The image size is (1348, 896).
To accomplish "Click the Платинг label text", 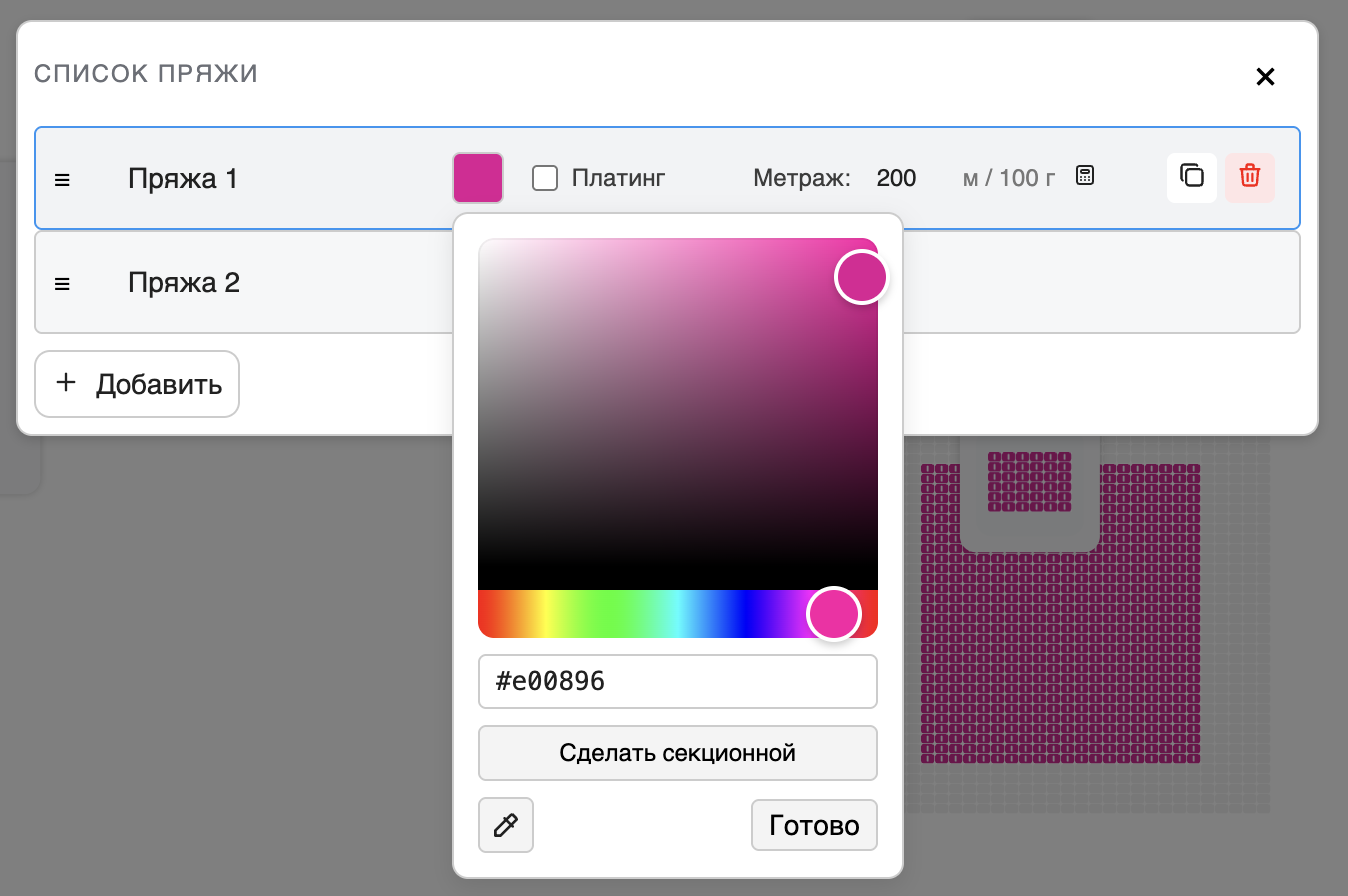I will pyautogui.click(x=618, y=178).
